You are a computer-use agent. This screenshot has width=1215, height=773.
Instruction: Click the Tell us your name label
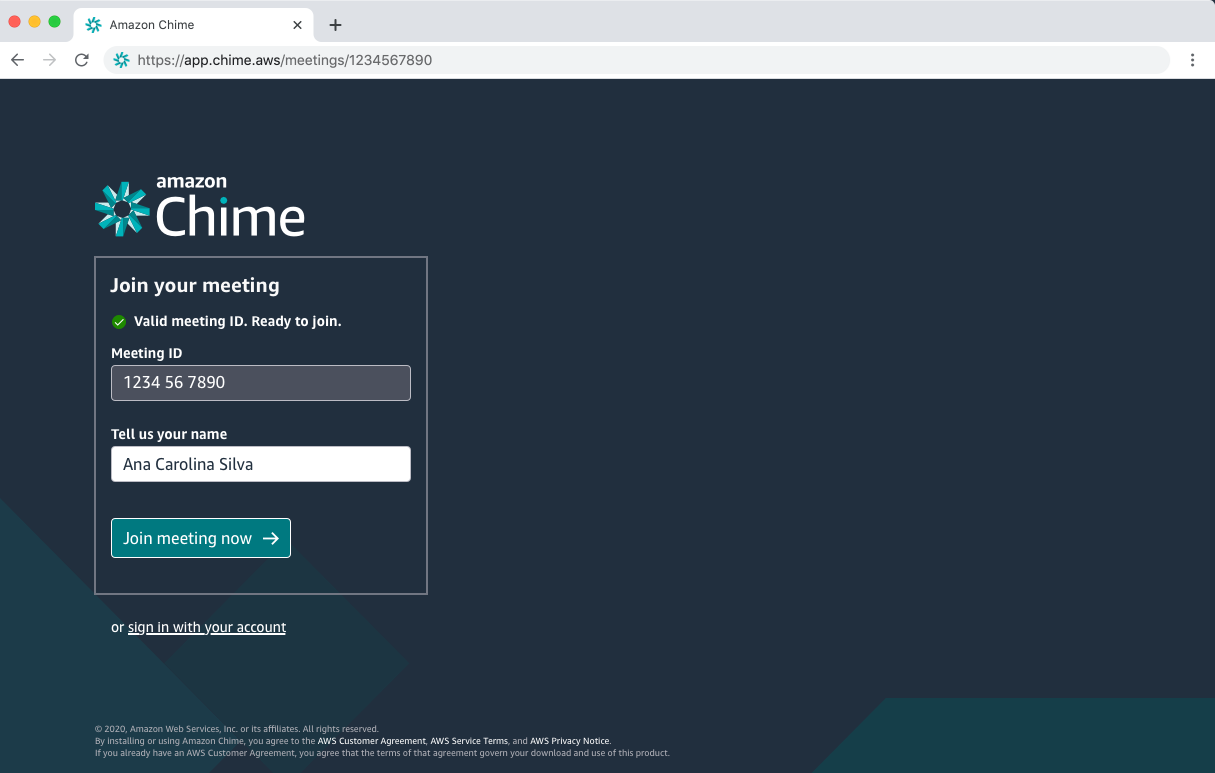[x=169, y=434]
